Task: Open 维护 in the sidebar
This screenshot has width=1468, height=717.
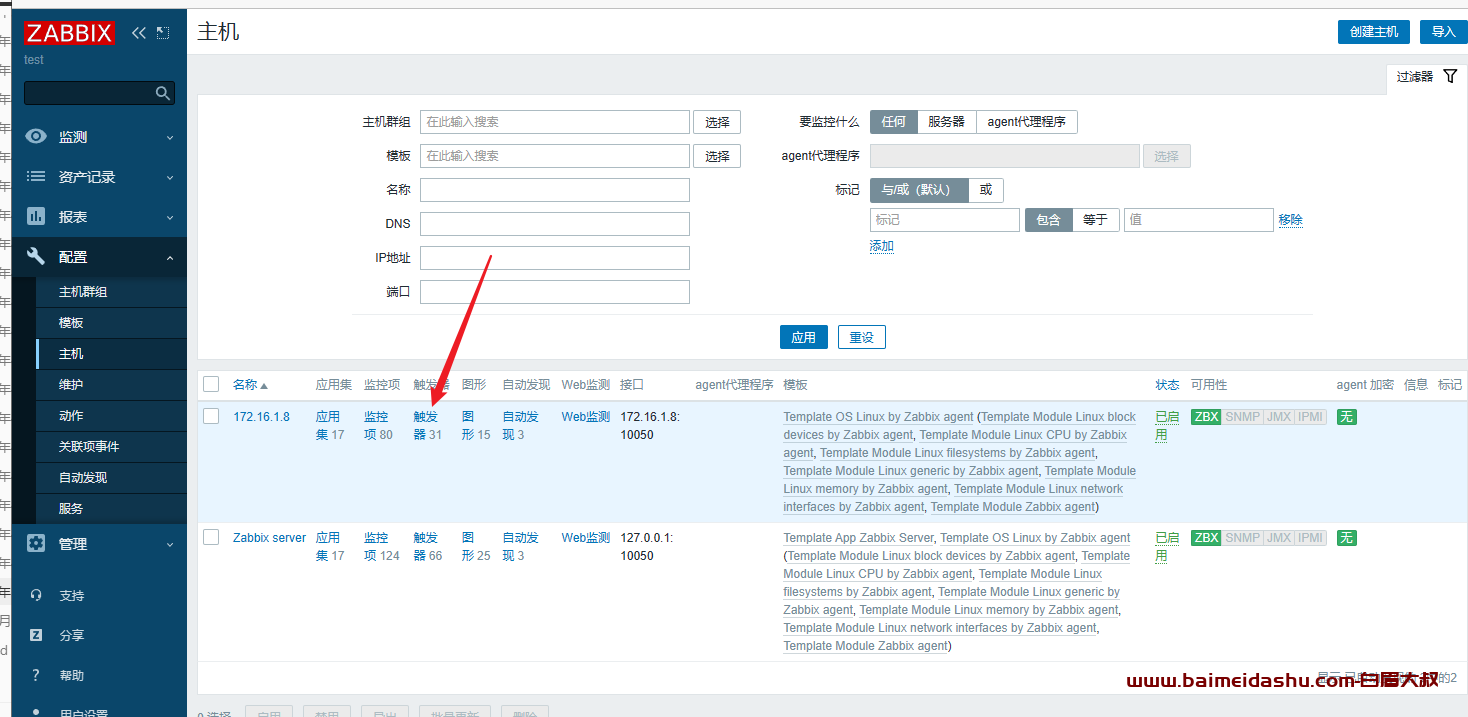Action: tap(111, 385)
